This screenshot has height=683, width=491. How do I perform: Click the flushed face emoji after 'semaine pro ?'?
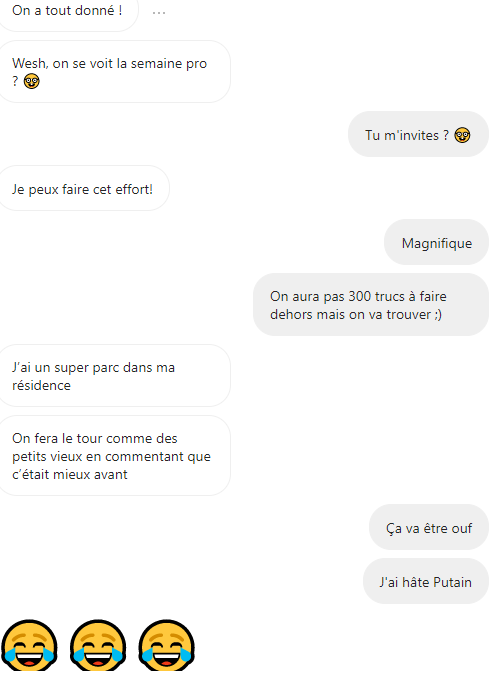31,81
